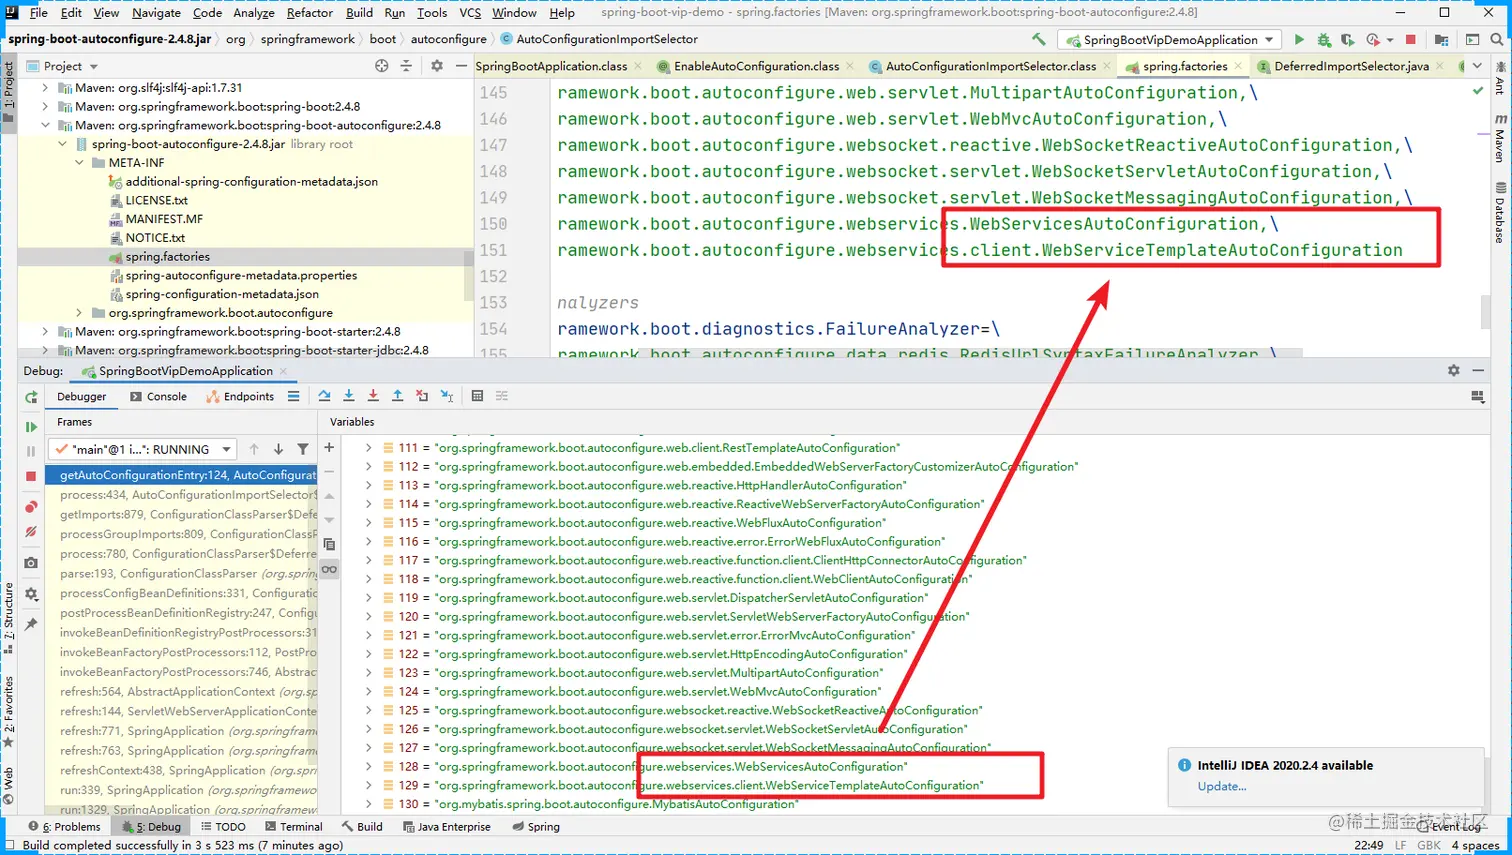The width and height of the screenshot is (1512, 855).
Task: Expand variable entry 111
Action: 368,448
